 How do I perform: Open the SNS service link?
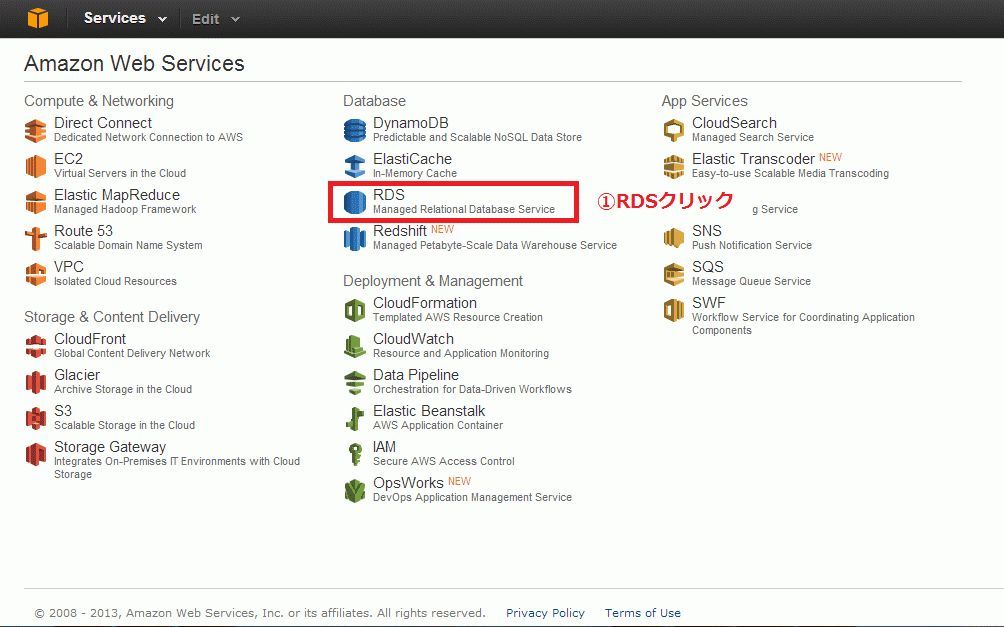706,231
